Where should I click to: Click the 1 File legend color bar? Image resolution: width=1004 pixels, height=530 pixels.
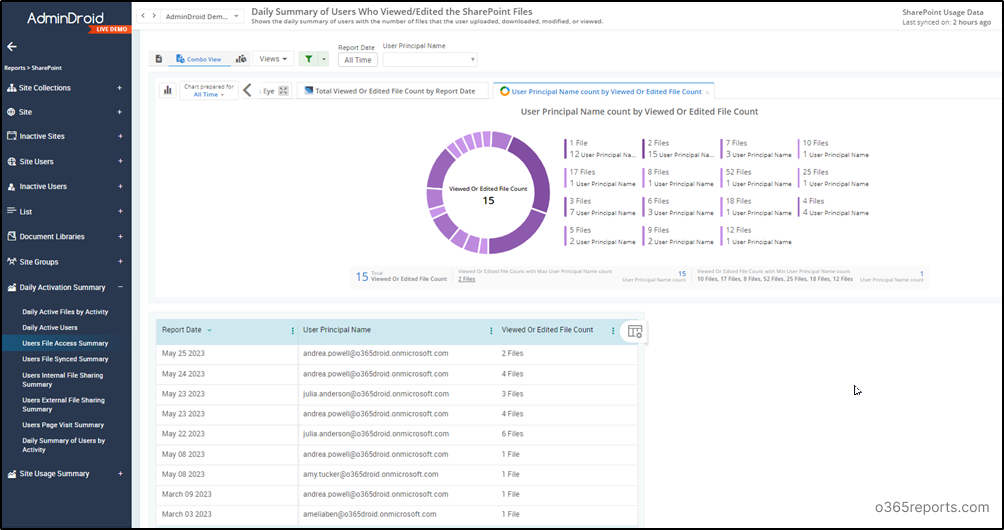point(565,149)
